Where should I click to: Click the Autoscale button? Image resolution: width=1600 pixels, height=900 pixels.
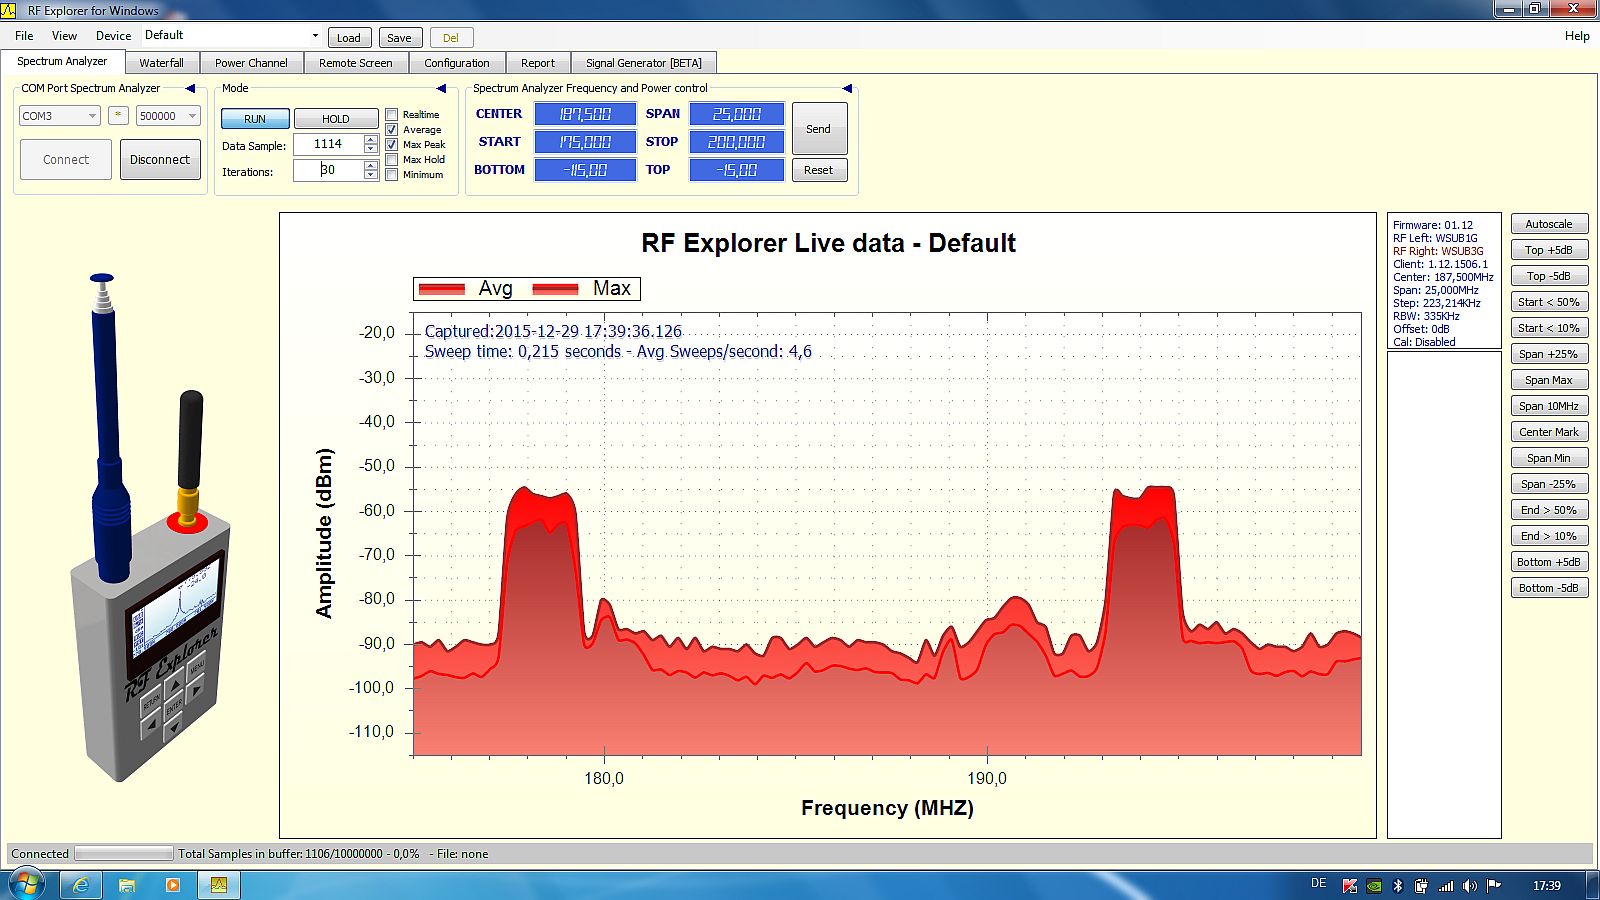[x=1549, y=224]
